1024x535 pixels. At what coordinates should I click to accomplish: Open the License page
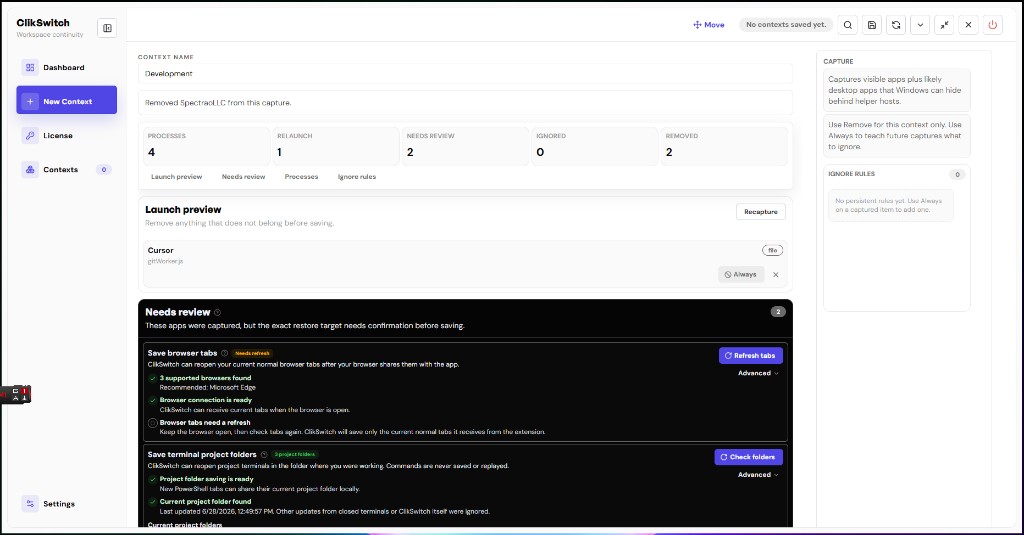coord(66,135)
